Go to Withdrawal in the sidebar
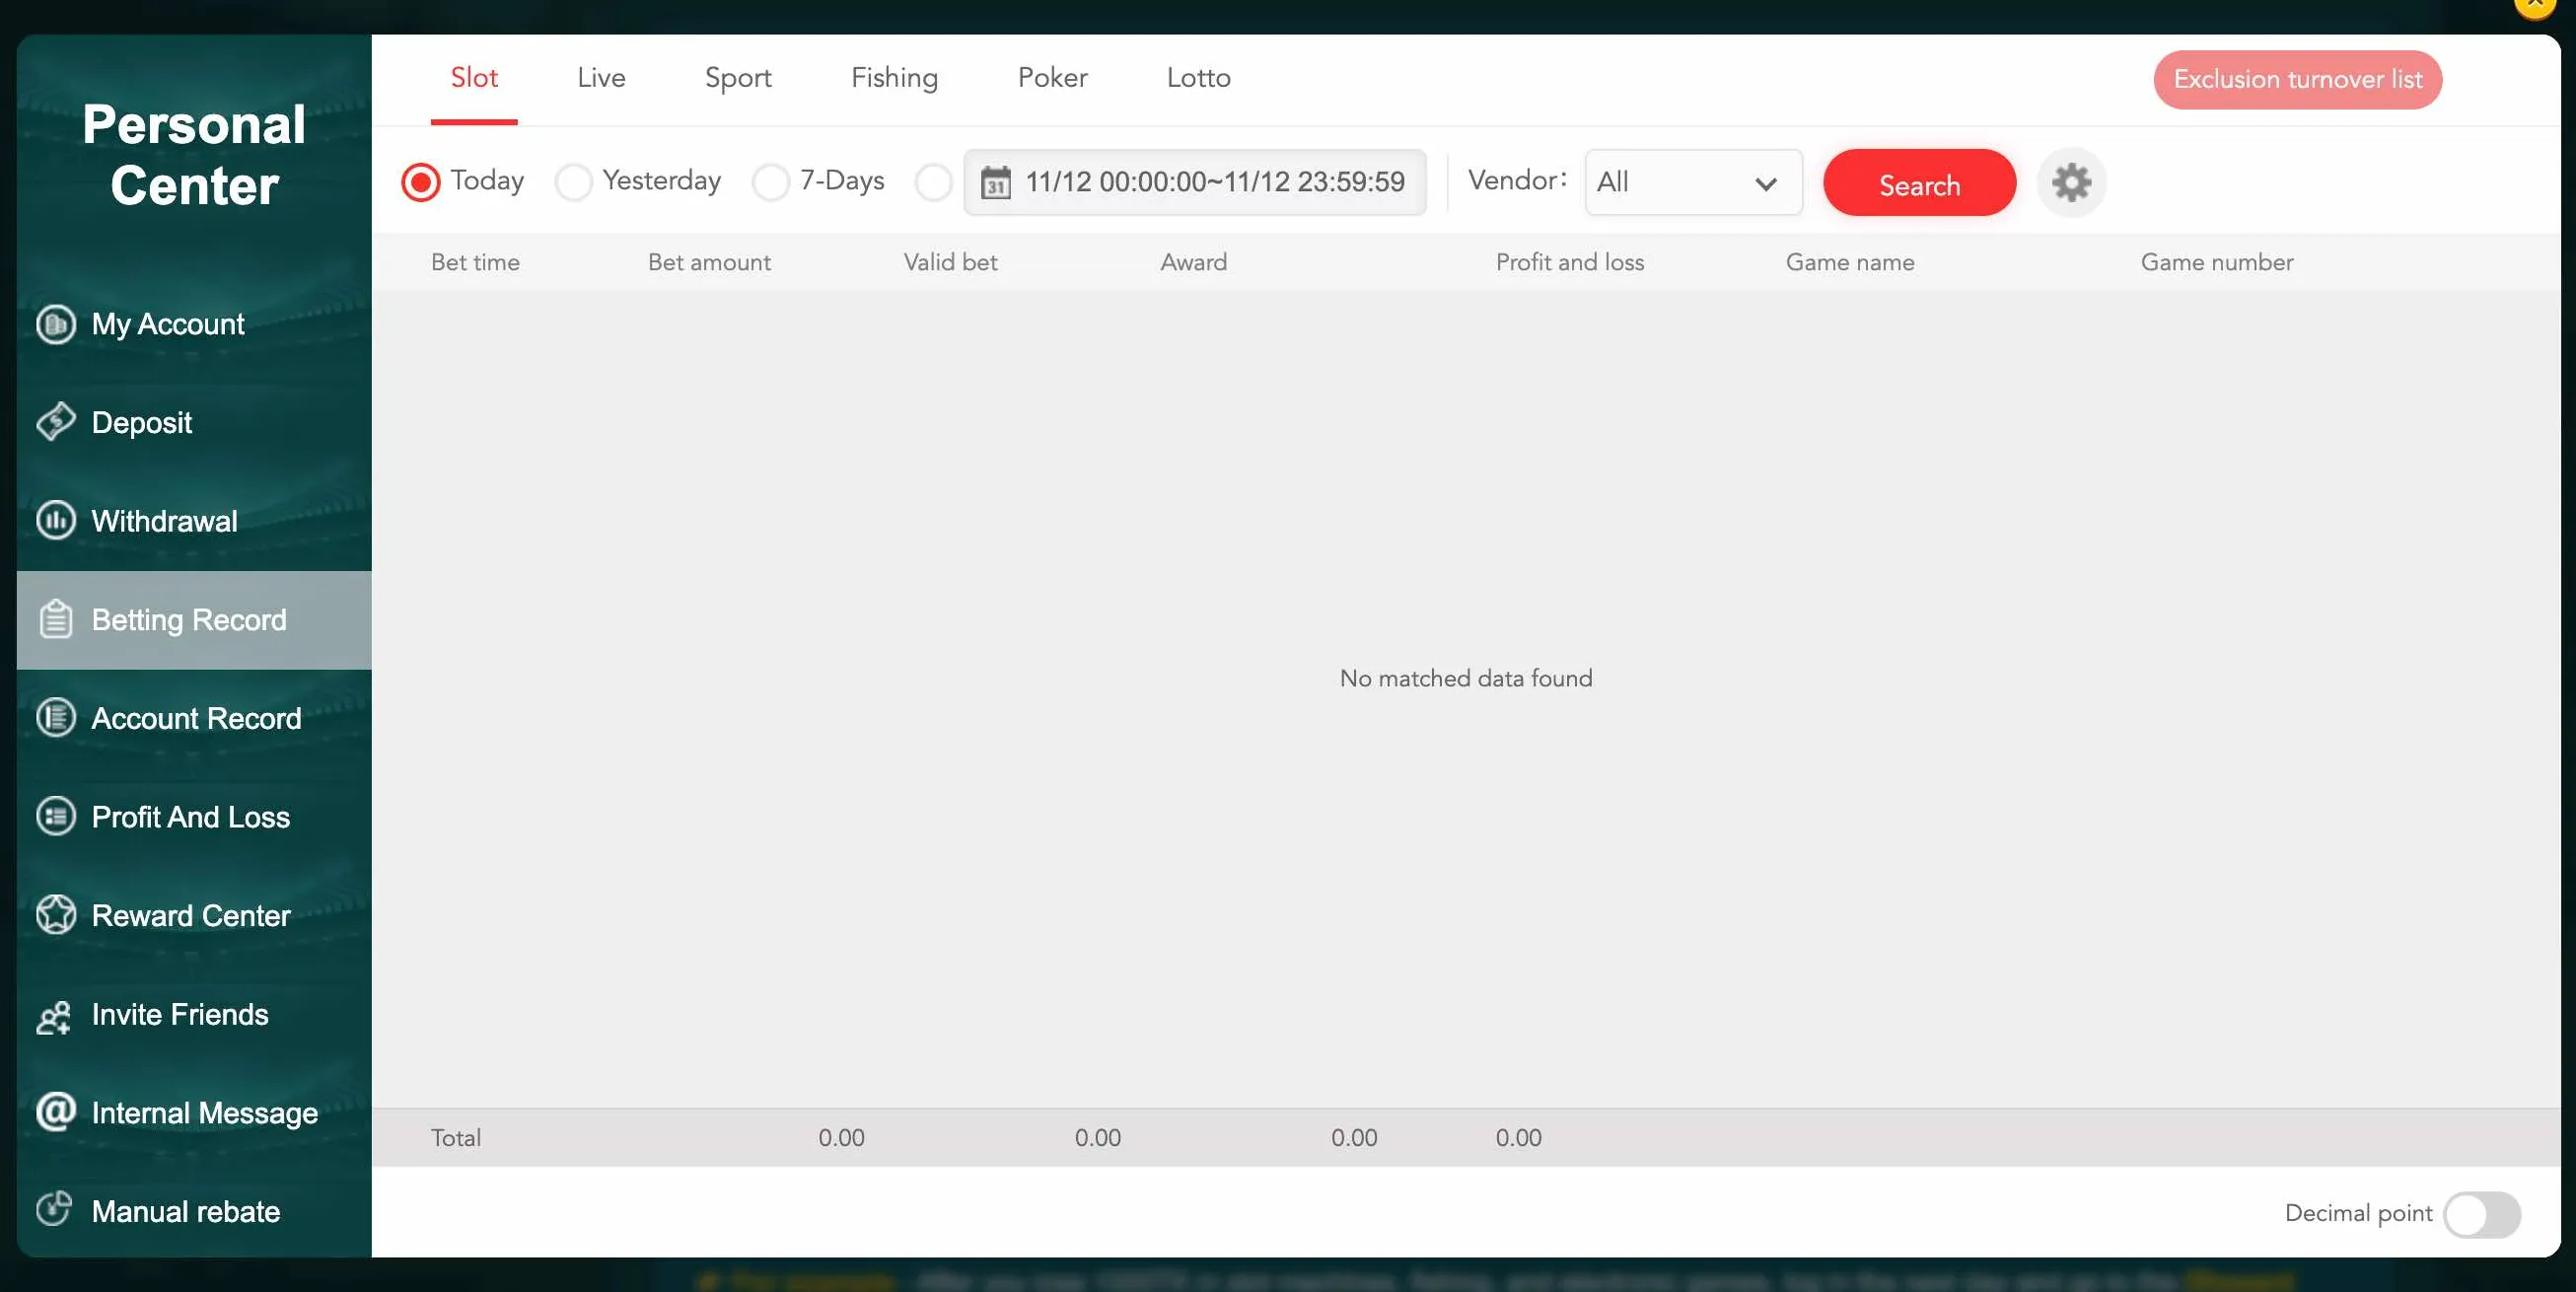This screenshot has width=2576, height=1292. [194, 521]
